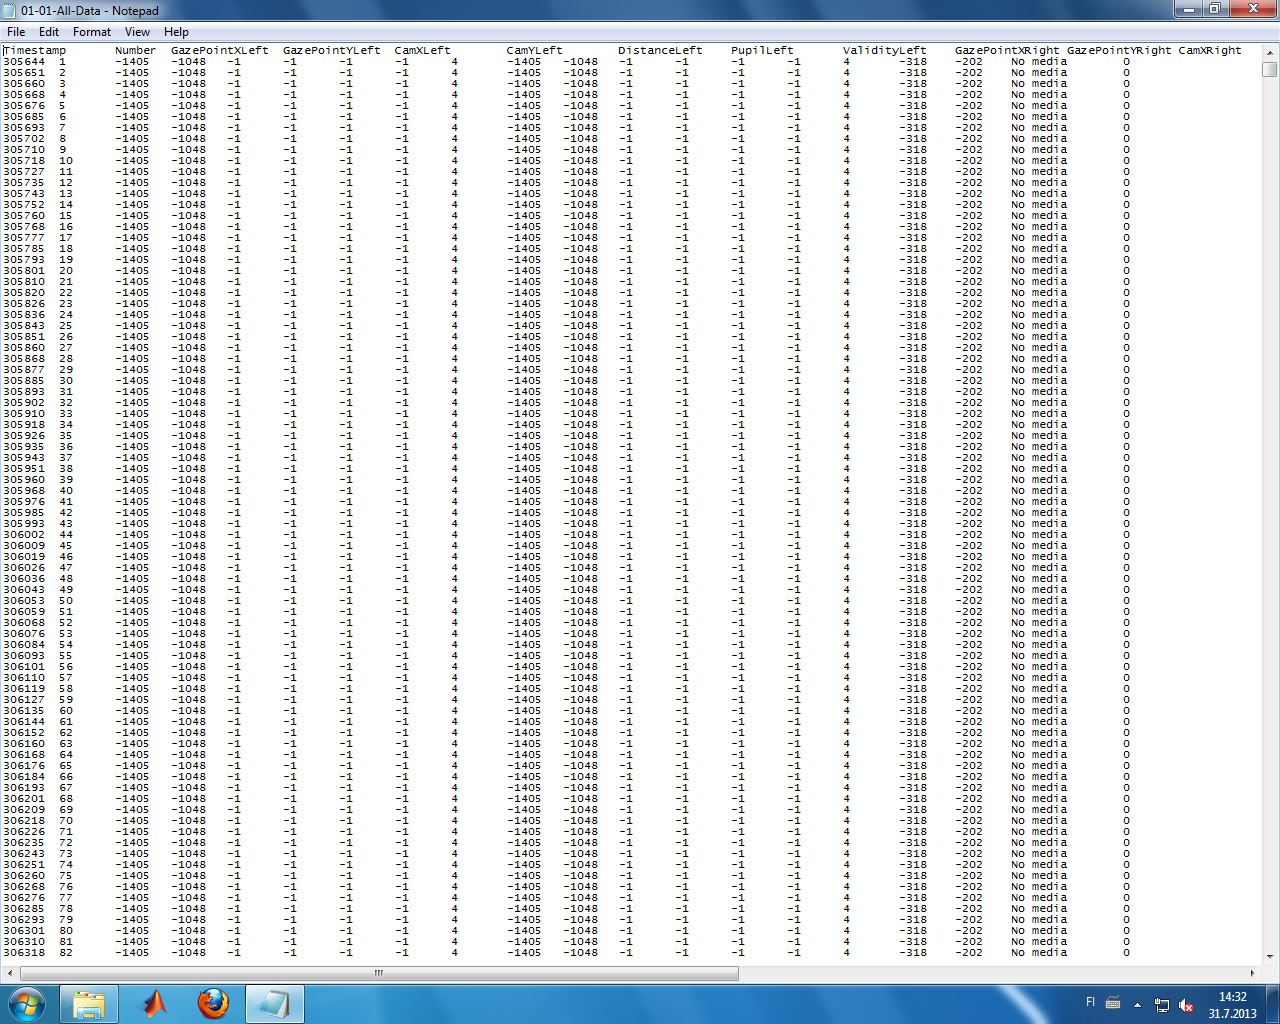This screenshot has height=1024, width=1280.
Task: Click the DistanceLeft header text
Action: pos(660,50)
